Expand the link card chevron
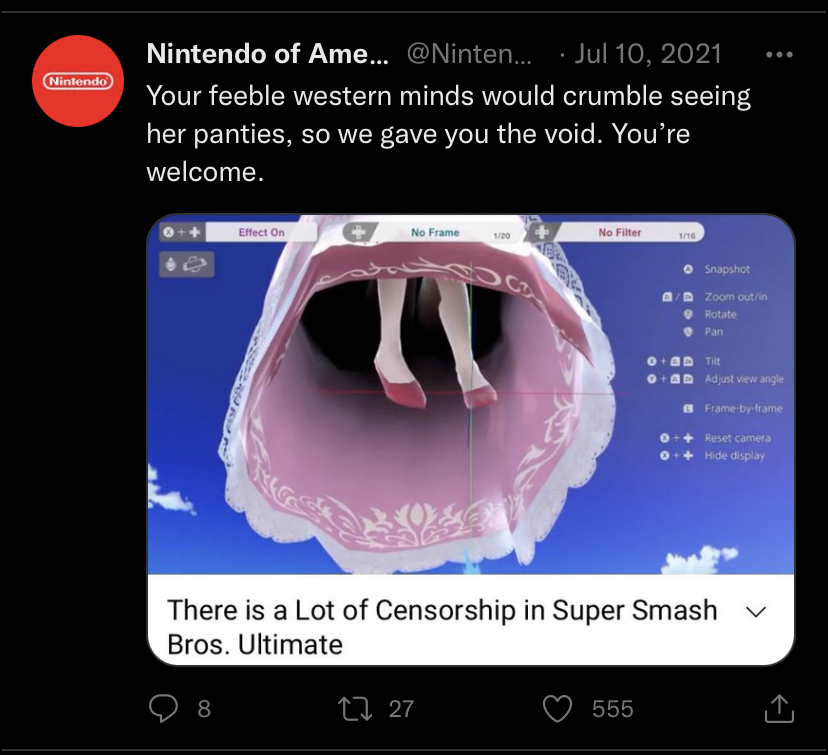828x755 pixels. (x=756, y=611)
